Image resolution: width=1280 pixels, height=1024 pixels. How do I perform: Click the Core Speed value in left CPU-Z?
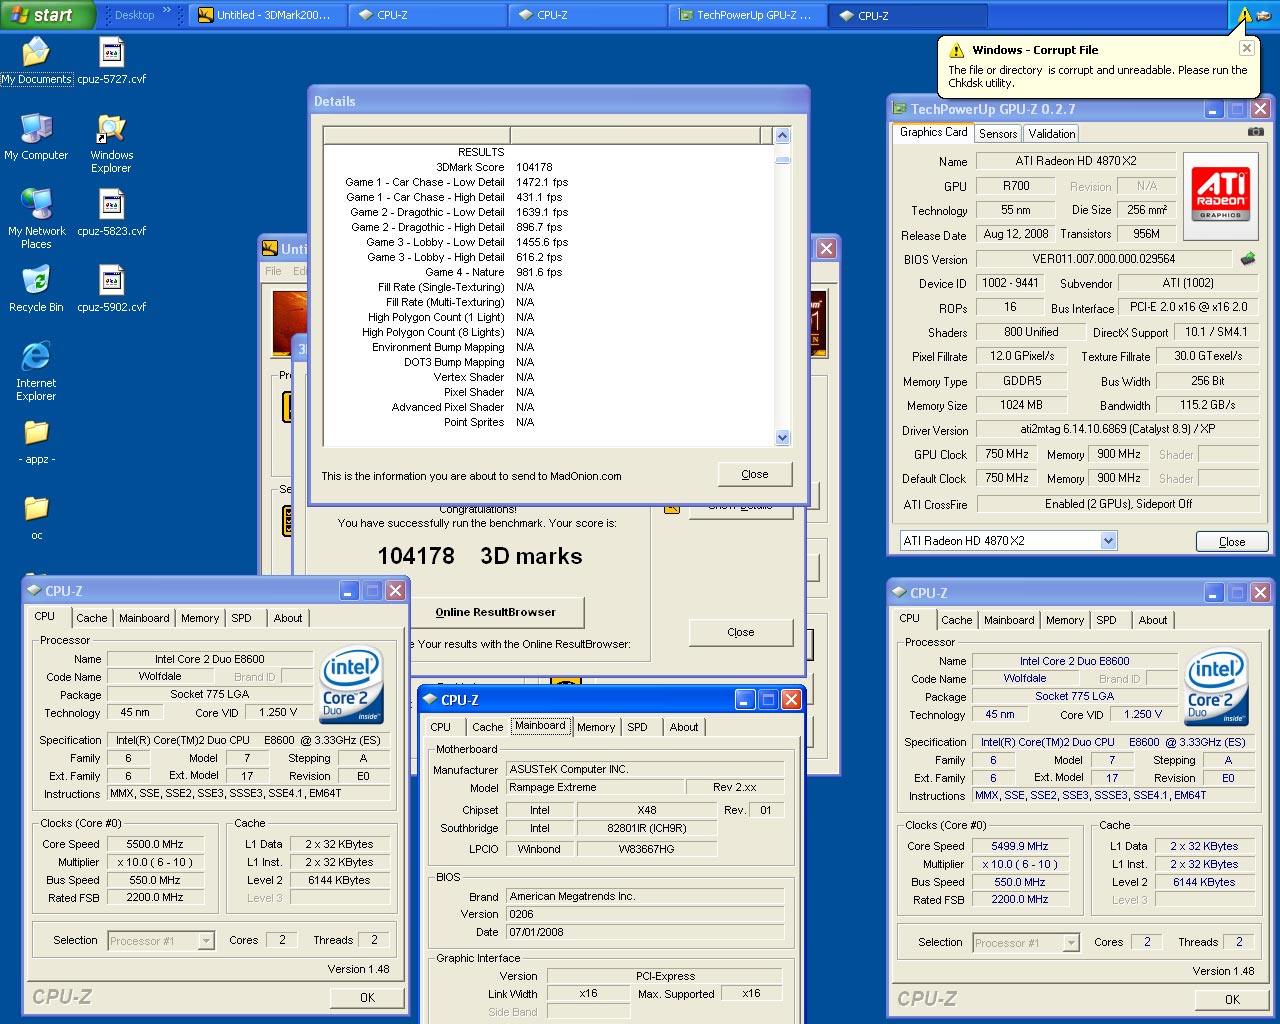tap(155, 844)
